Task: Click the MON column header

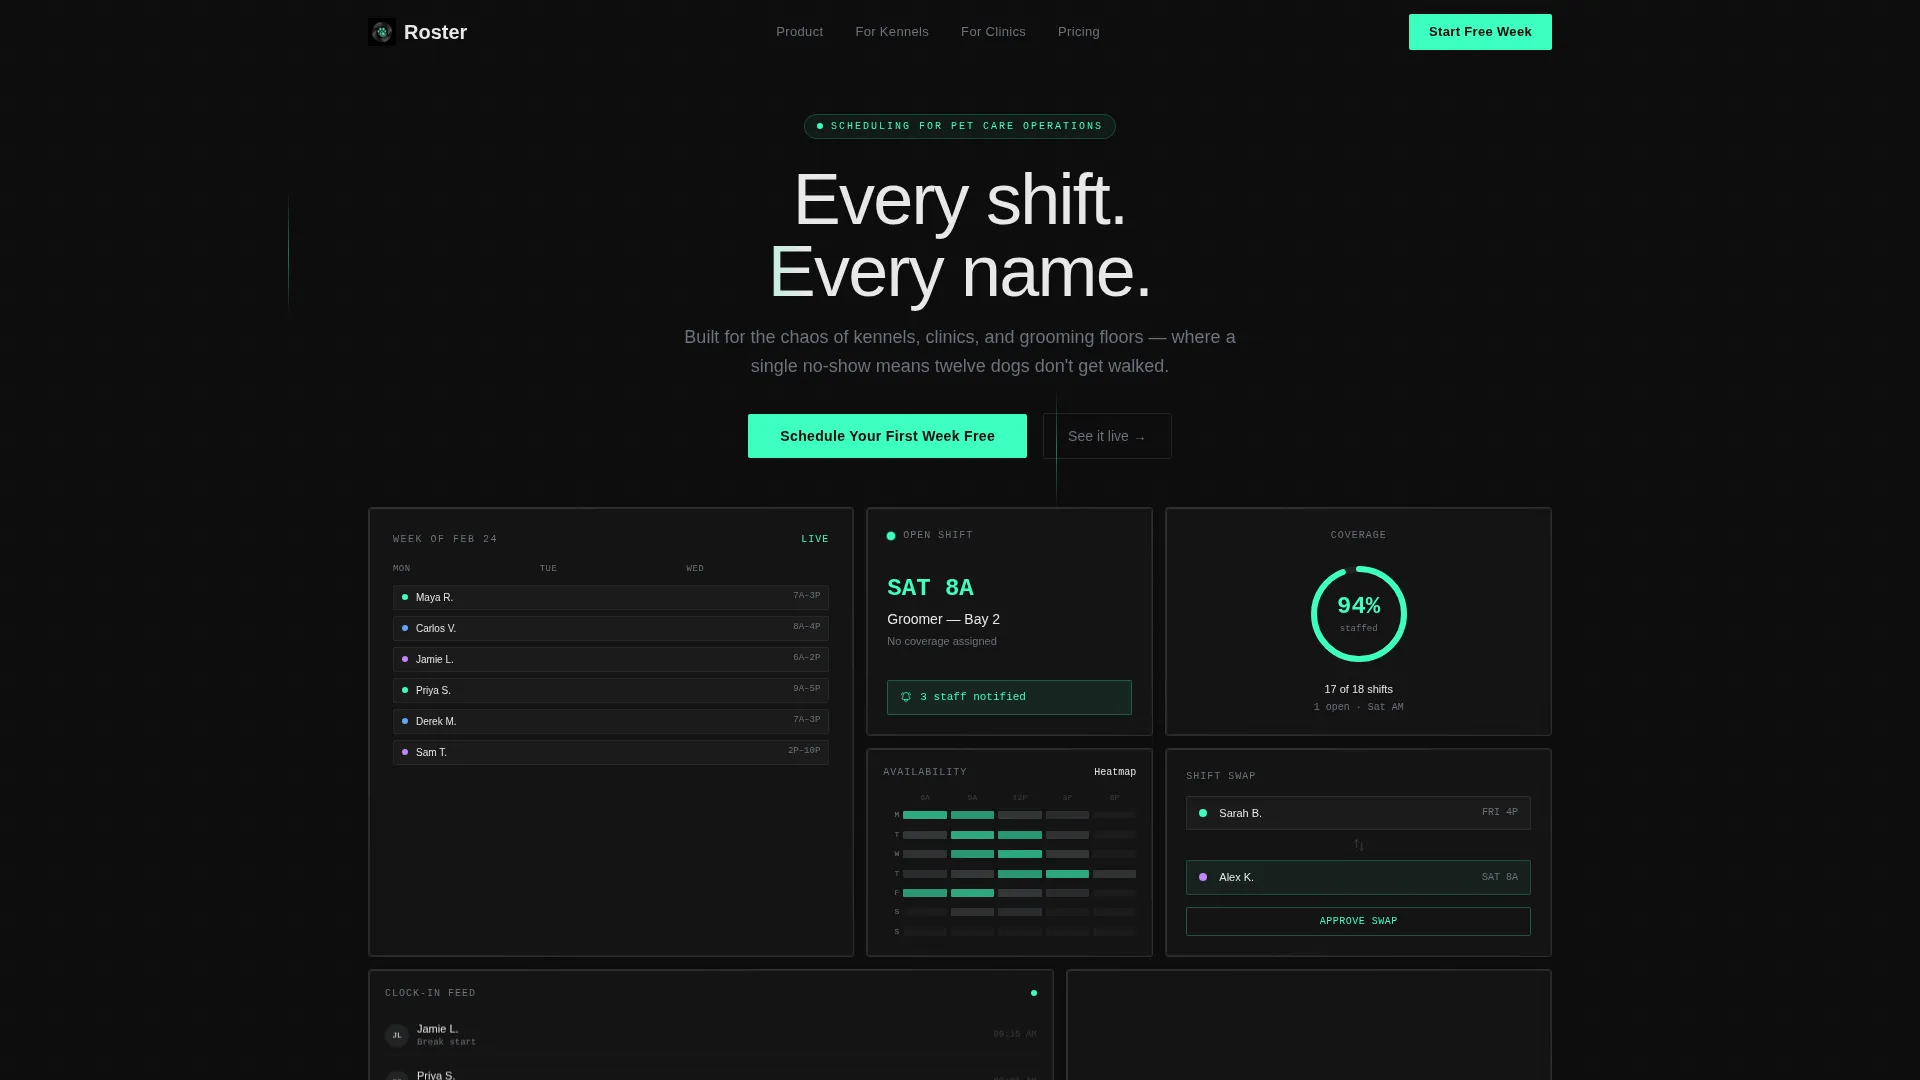Action: pos(402,568)
